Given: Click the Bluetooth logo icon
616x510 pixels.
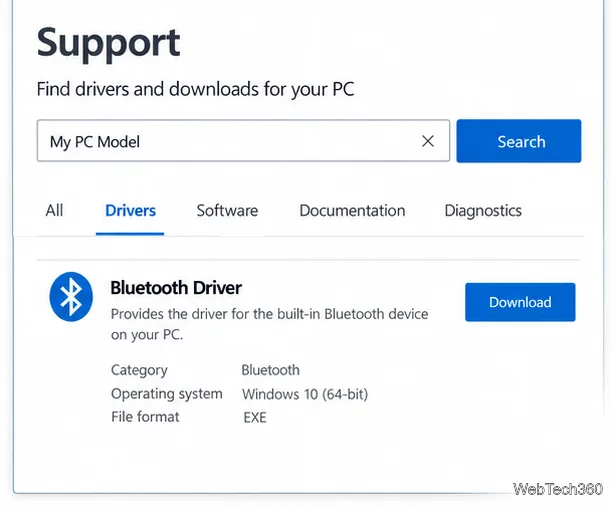Looking at the screenshot, I should pos(71,297).
